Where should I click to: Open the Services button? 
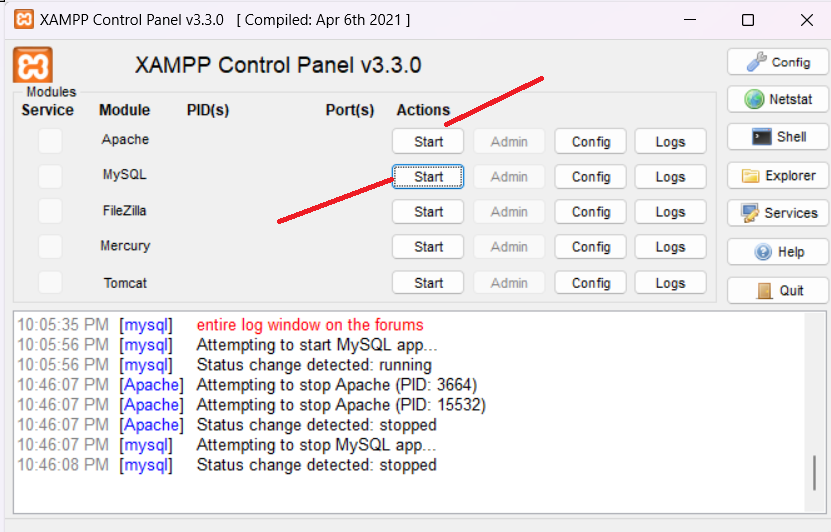click(x=777, y=213)
